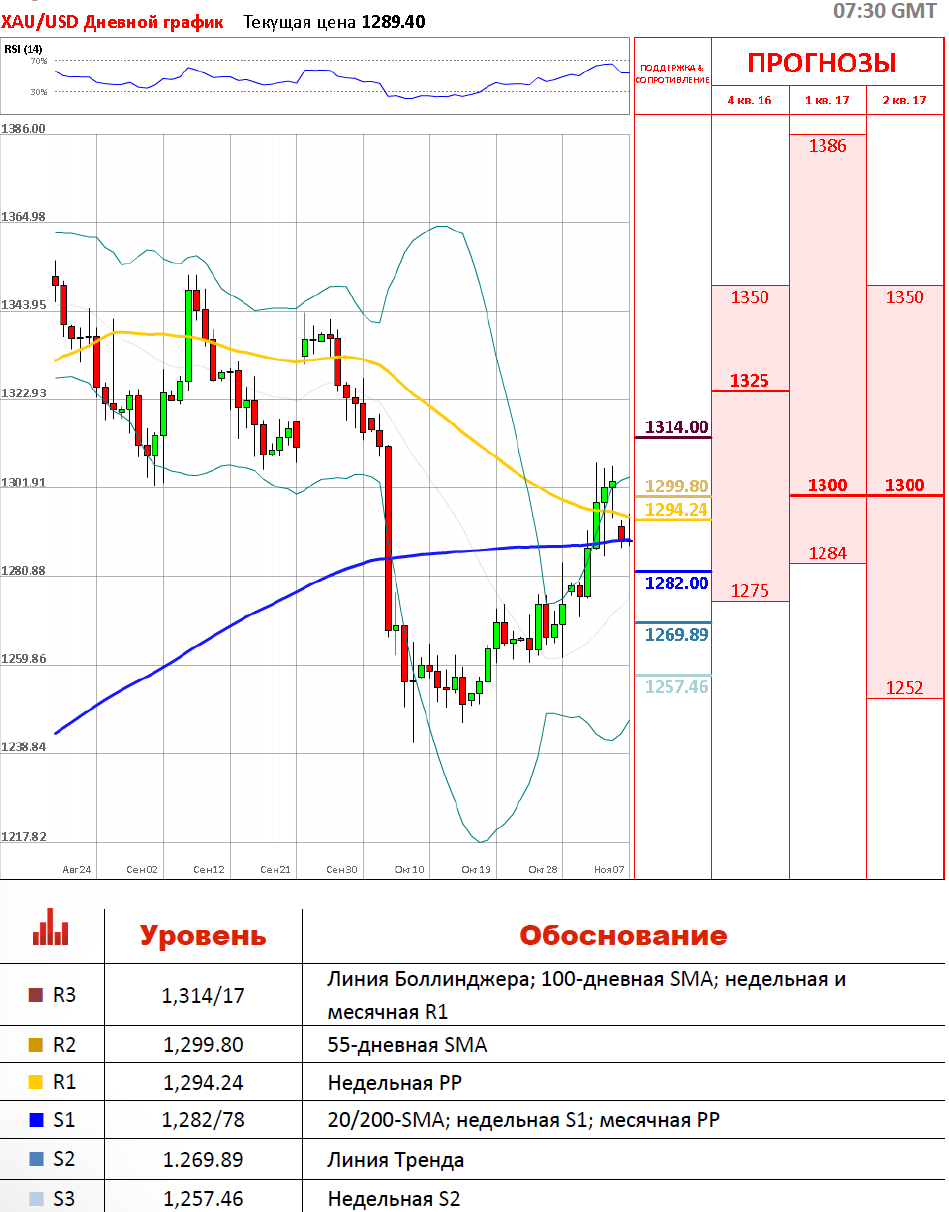Image resolution: width=949 pixels, height=1212 pixels.
Task: Click the dark red R3 square marker
Action: (x=36, y=995)
